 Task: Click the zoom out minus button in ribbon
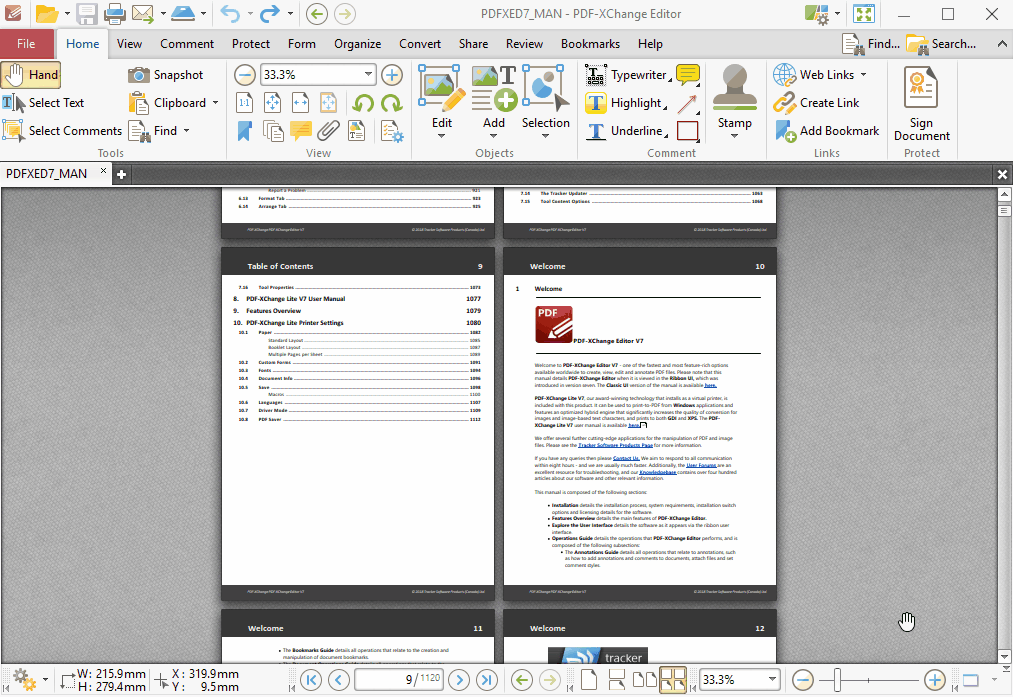tap(244, 75)
